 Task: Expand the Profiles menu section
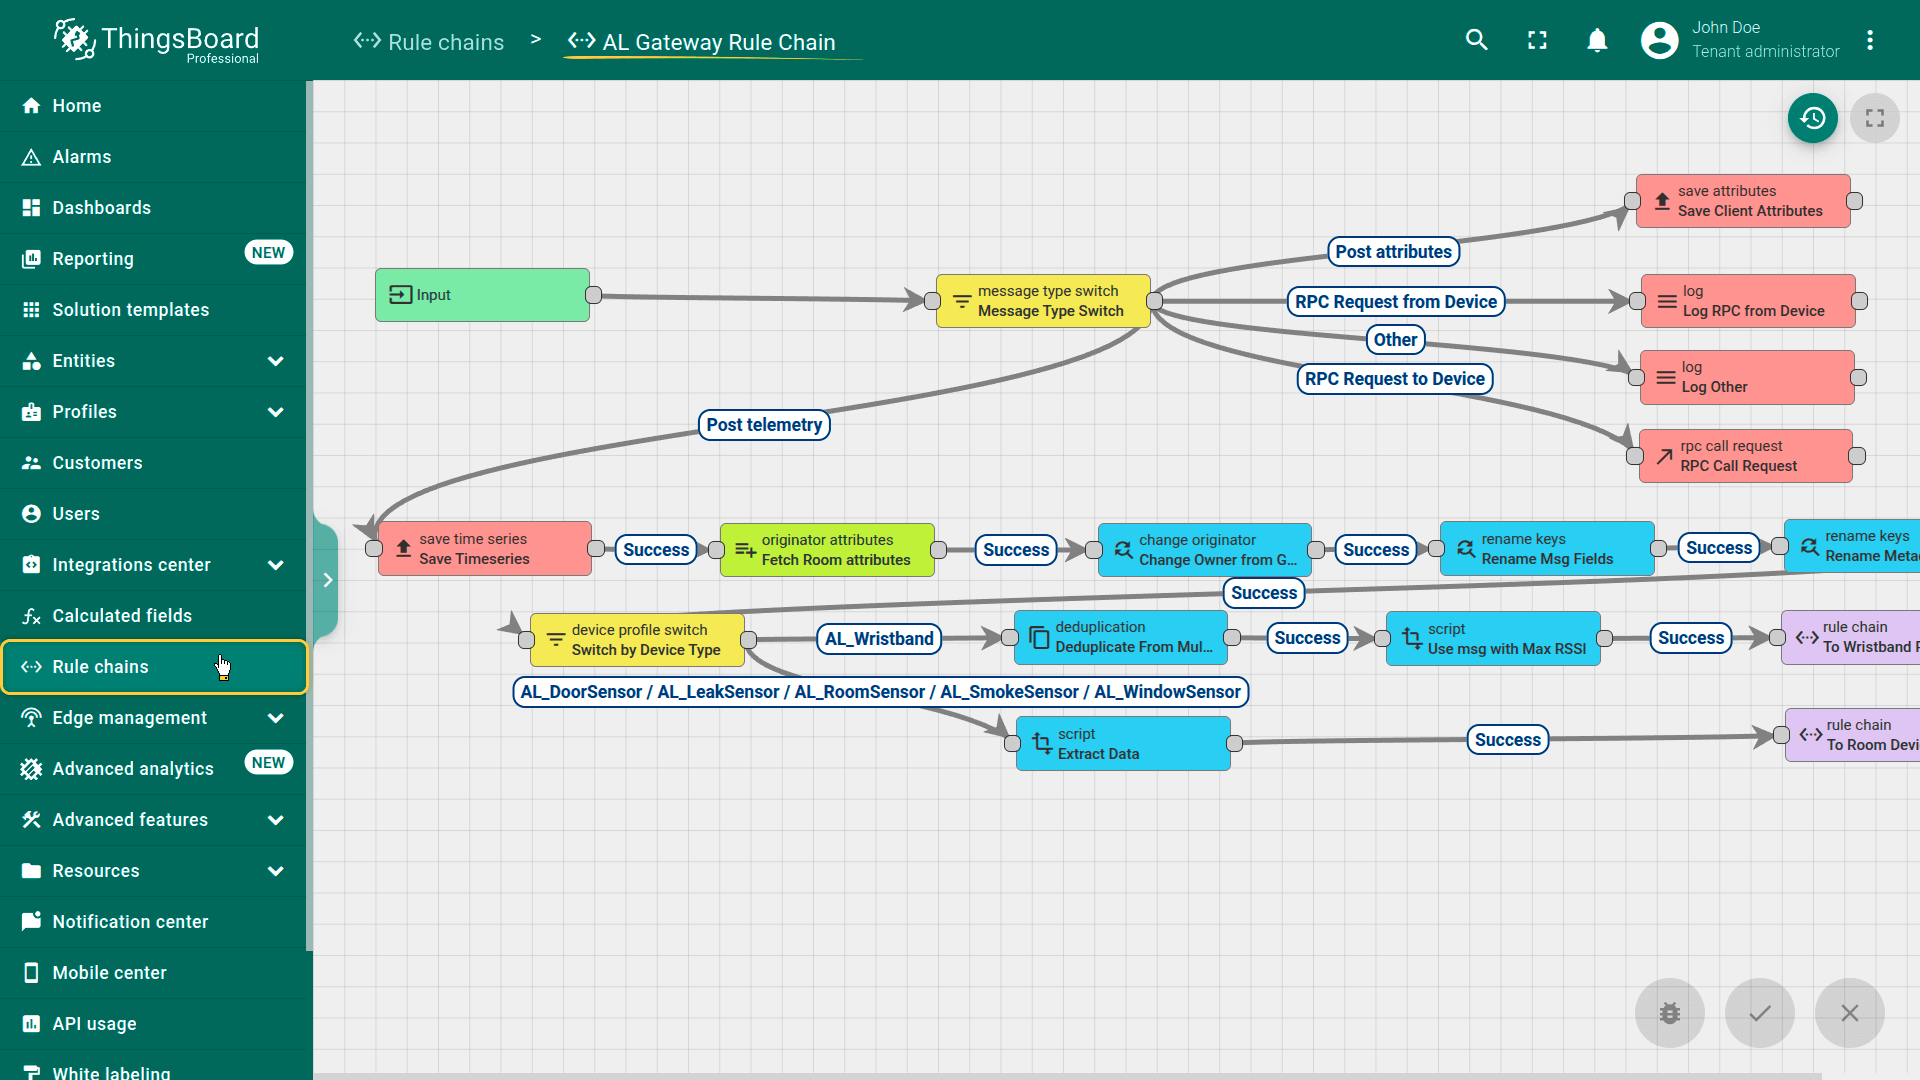pyautogui.click(x=275, y=412)
